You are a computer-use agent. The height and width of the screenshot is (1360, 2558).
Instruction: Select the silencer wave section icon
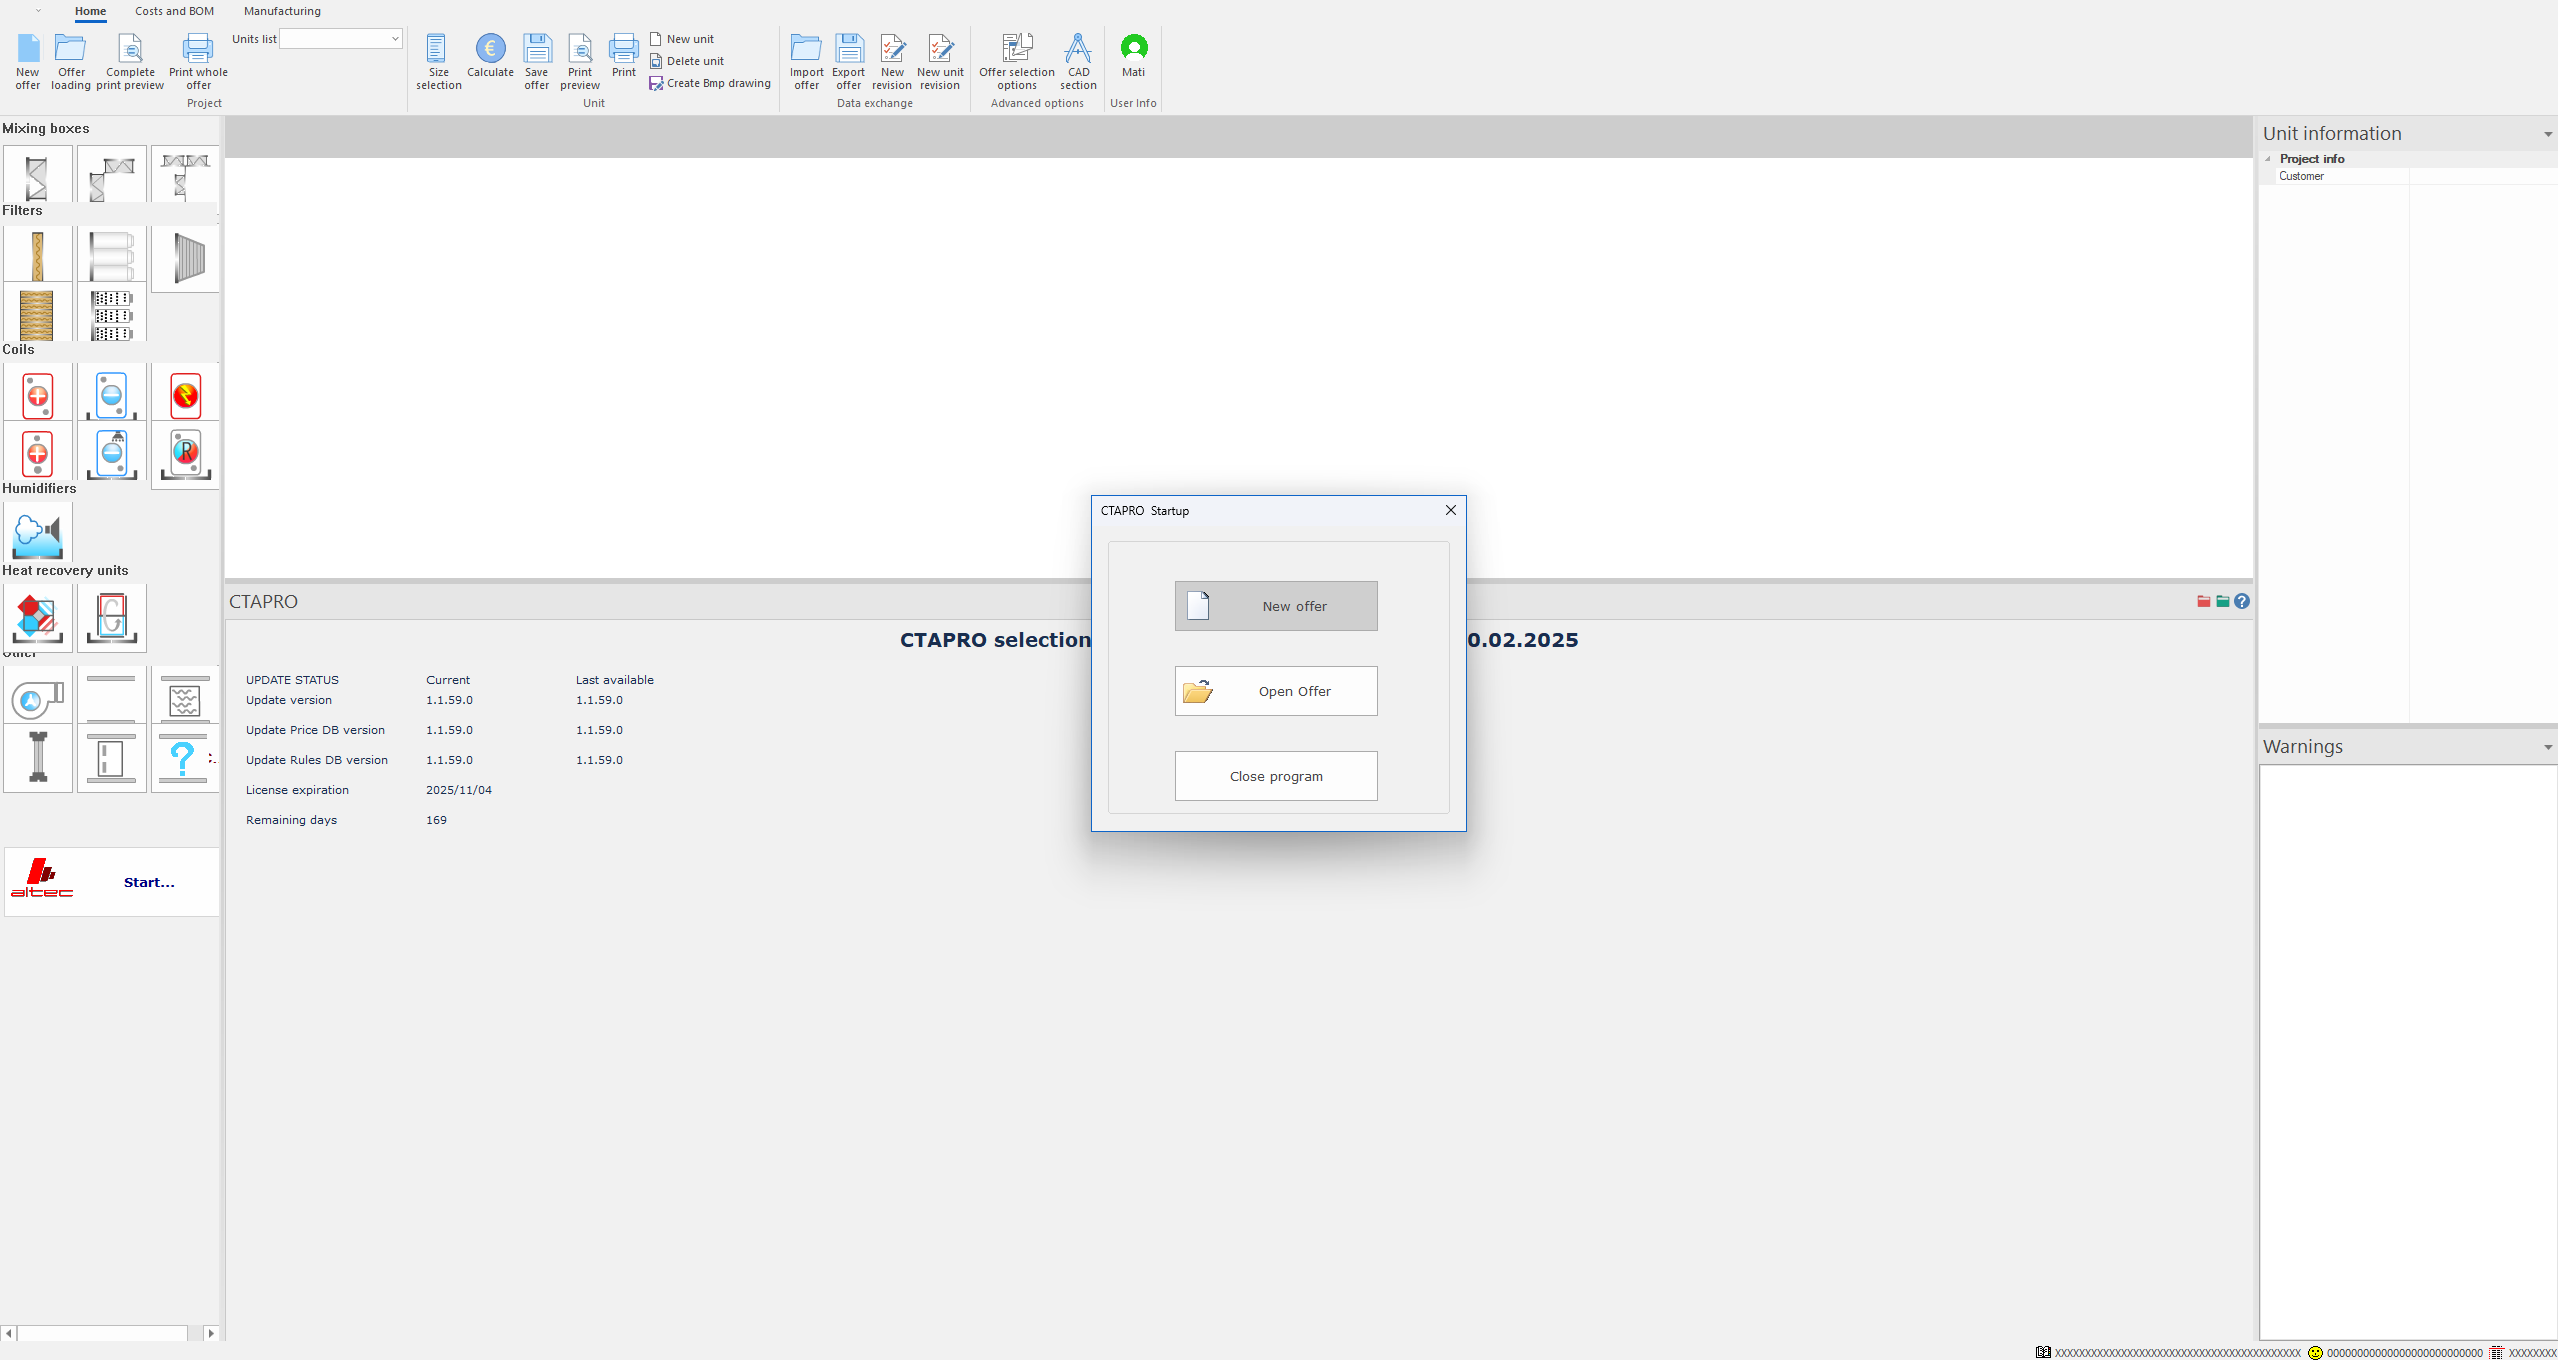[x=185, y=697]
